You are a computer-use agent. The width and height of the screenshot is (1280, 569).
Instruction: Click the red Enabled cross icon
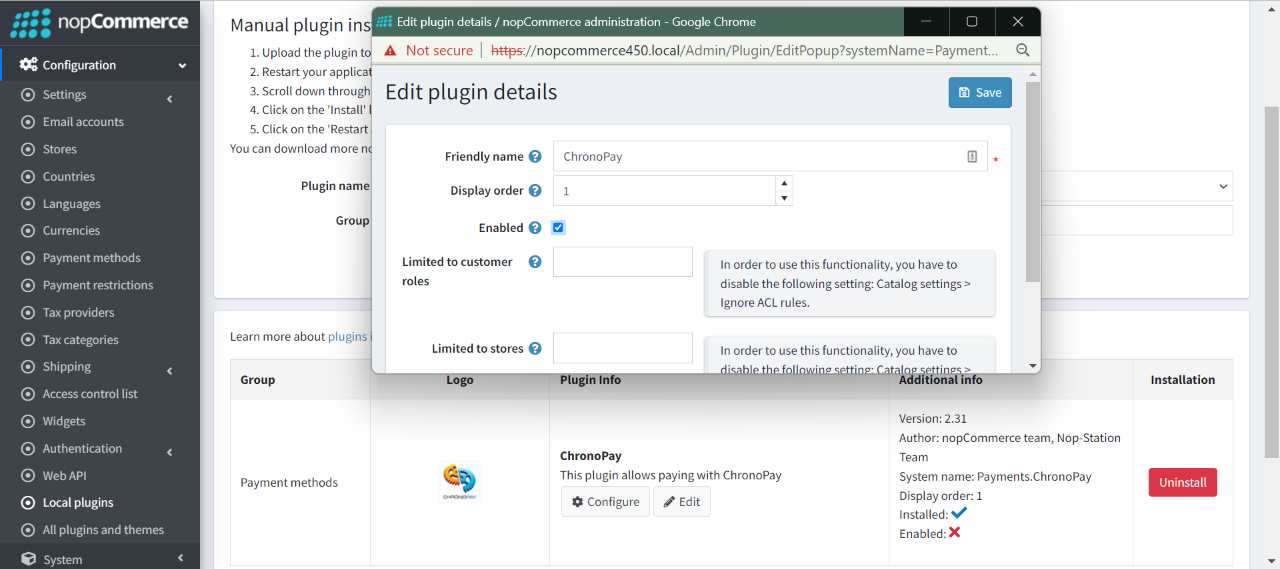(955, 533)
